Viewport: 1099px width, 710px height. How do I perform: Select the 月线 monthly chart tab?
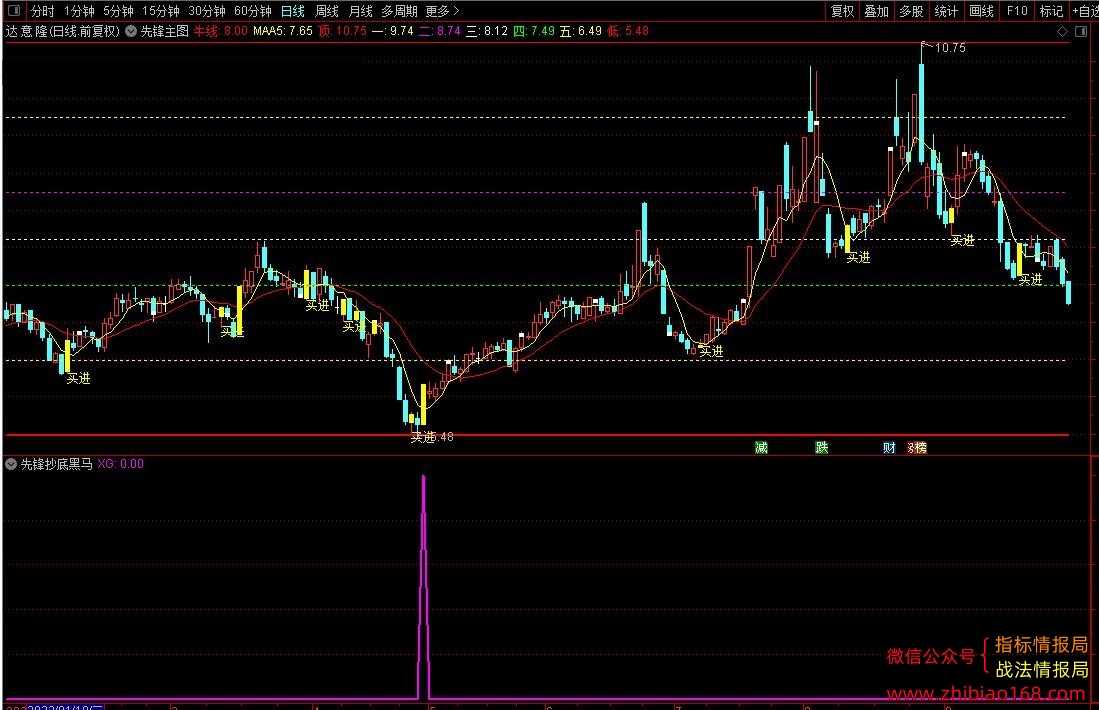click(360, 11)
